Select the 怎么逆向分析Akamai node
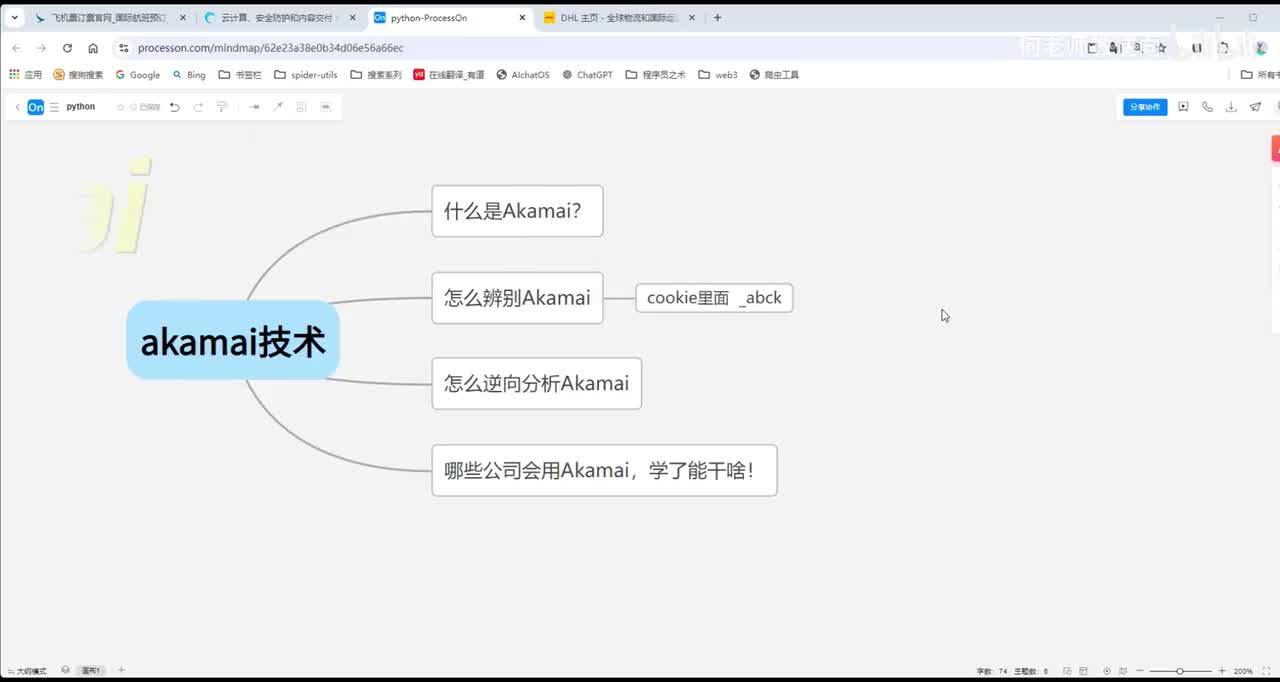 click(536, 383)
